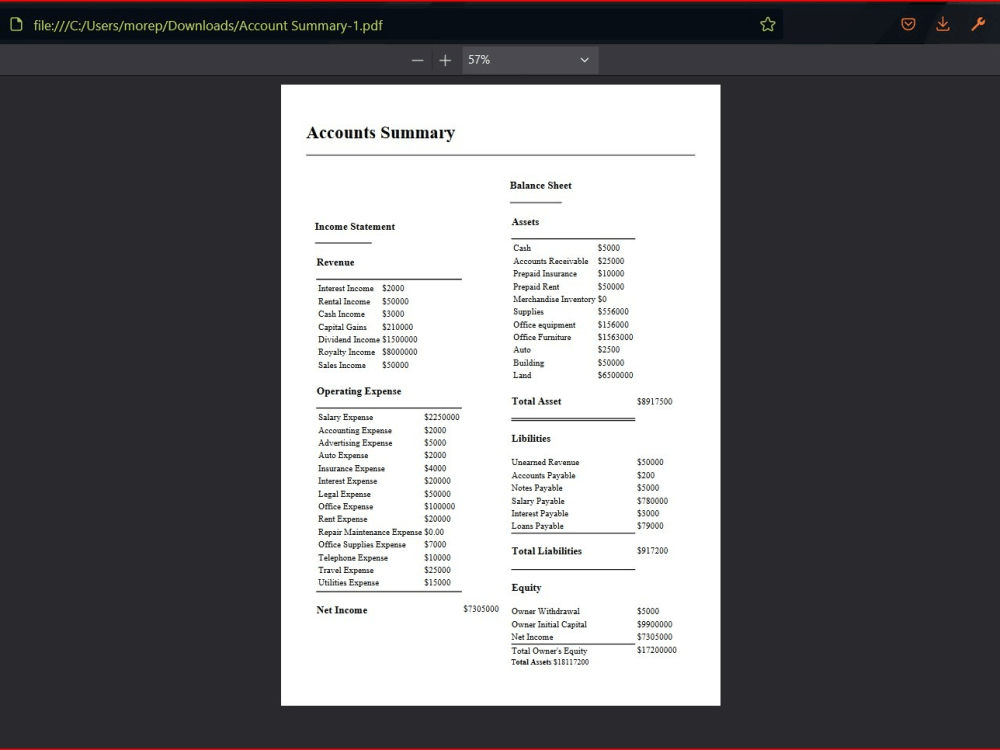Image resolution: width=1000 pixels, height=750 pixels.
Task: Click the Salary Expense row label
Action: coord(346,417)
